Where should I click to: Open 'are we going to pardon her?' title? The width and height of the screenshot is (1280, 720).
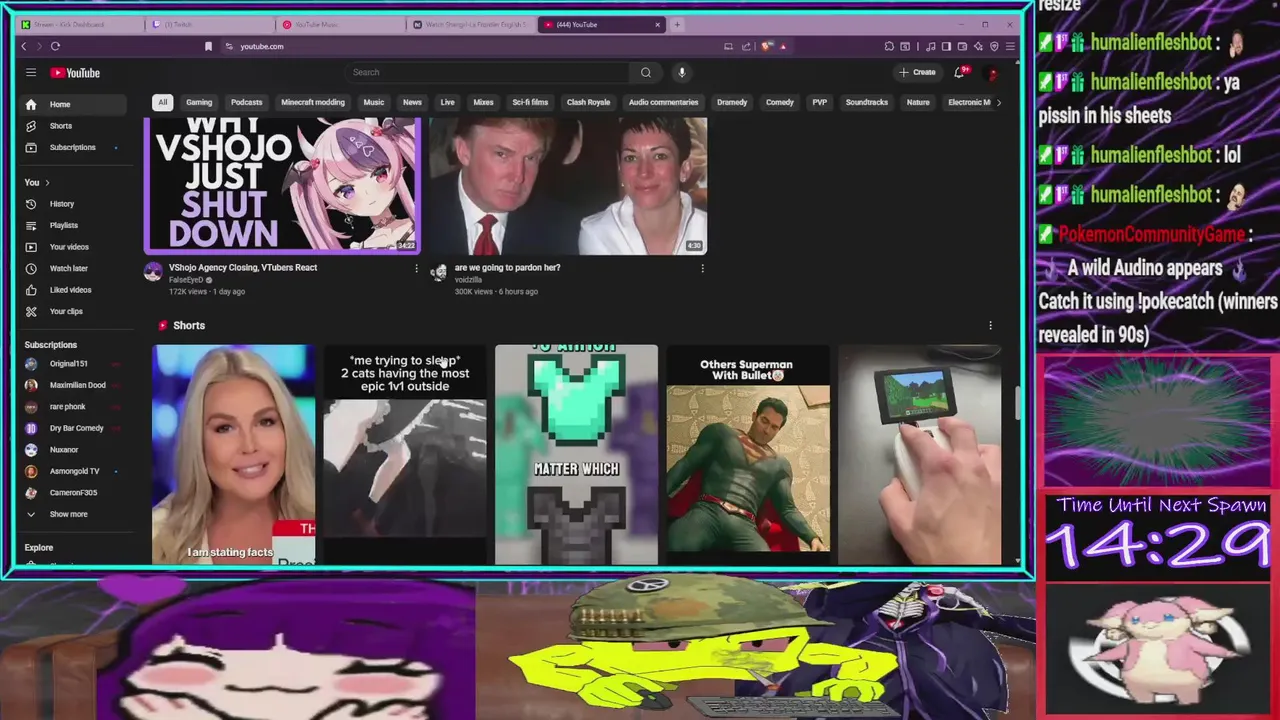pos(507,268)
